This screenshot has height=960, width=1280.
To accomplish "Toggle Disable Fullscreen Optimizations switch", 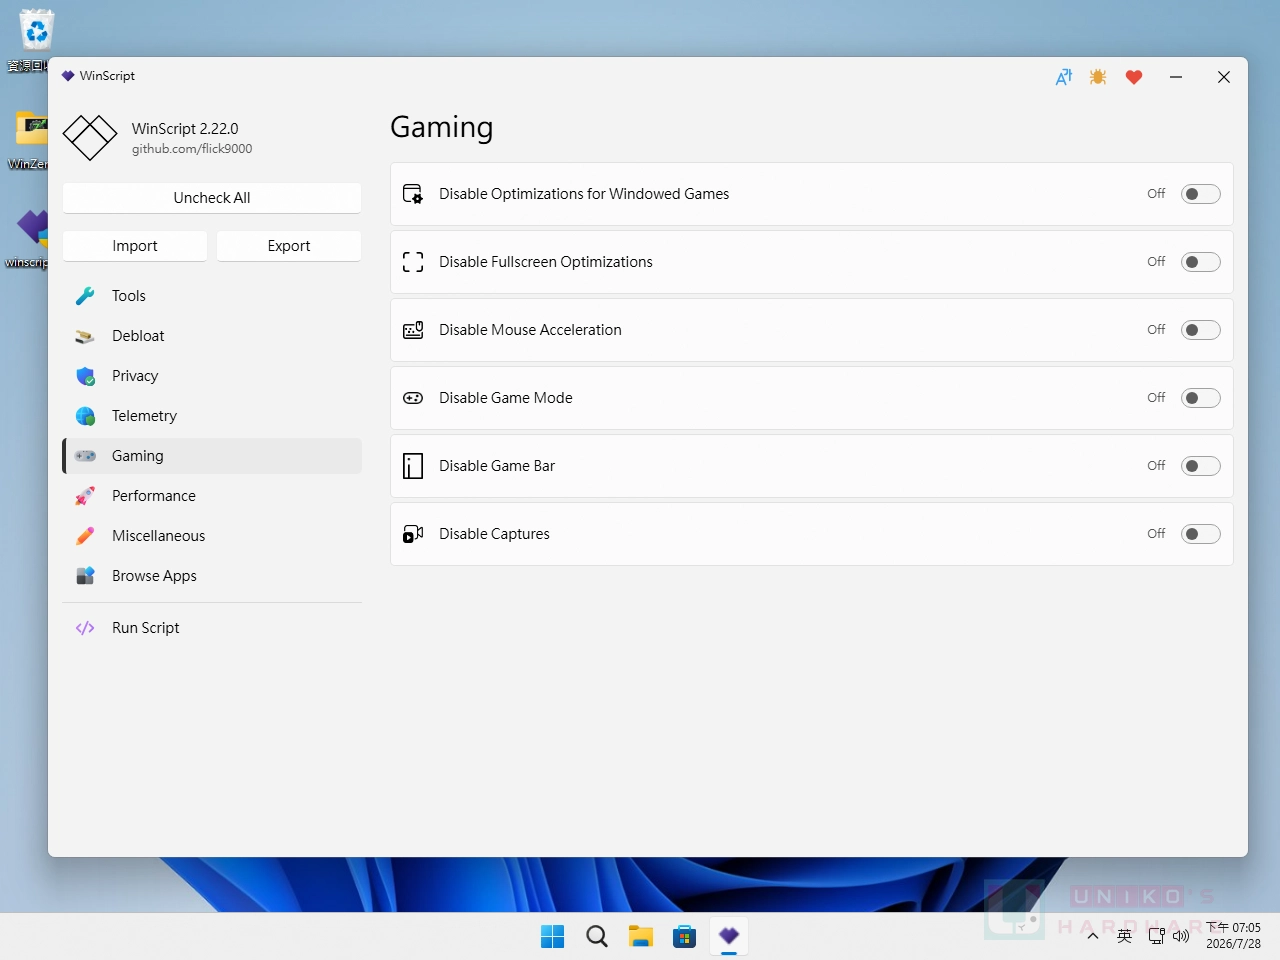I will (x=1201, y=262).
